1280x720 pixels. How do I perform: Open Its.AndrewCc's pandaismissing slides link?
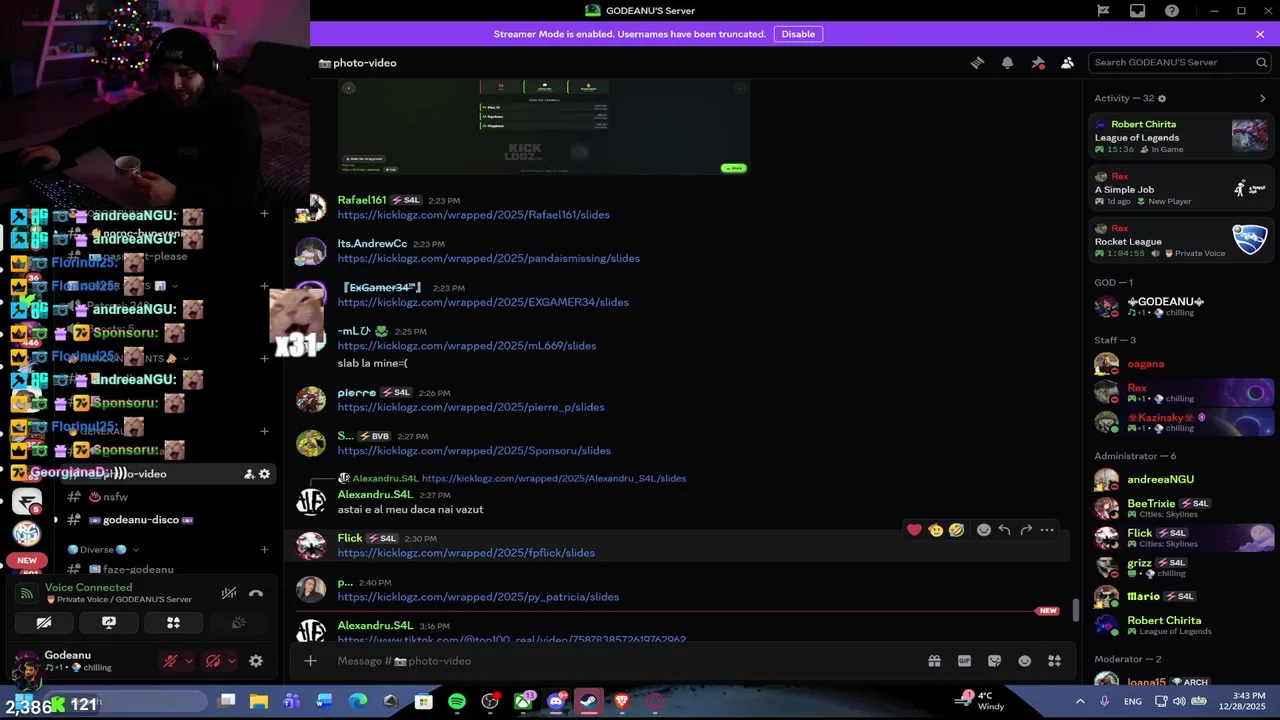(x=488, y=258)
